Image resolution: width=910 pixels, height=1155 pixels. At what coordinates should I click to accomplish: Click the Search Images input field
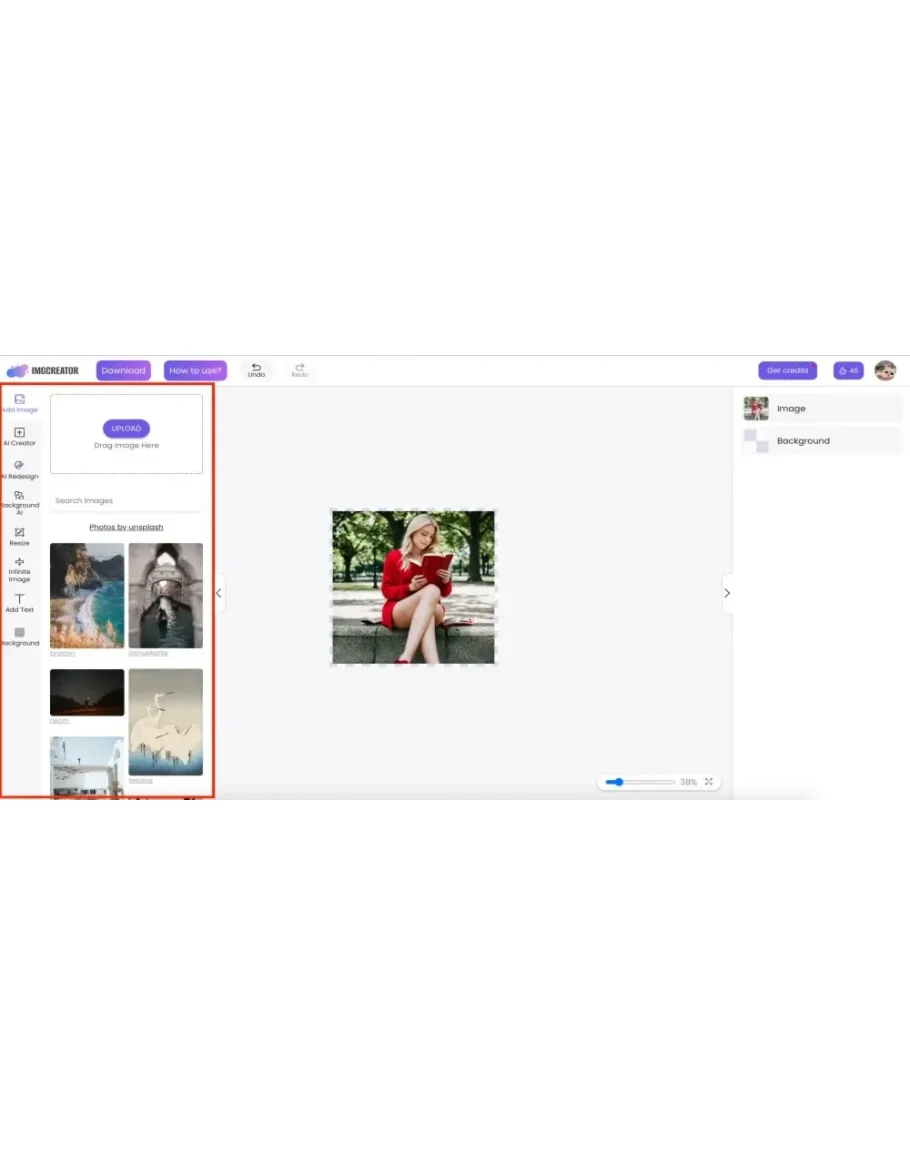[126, 501]
